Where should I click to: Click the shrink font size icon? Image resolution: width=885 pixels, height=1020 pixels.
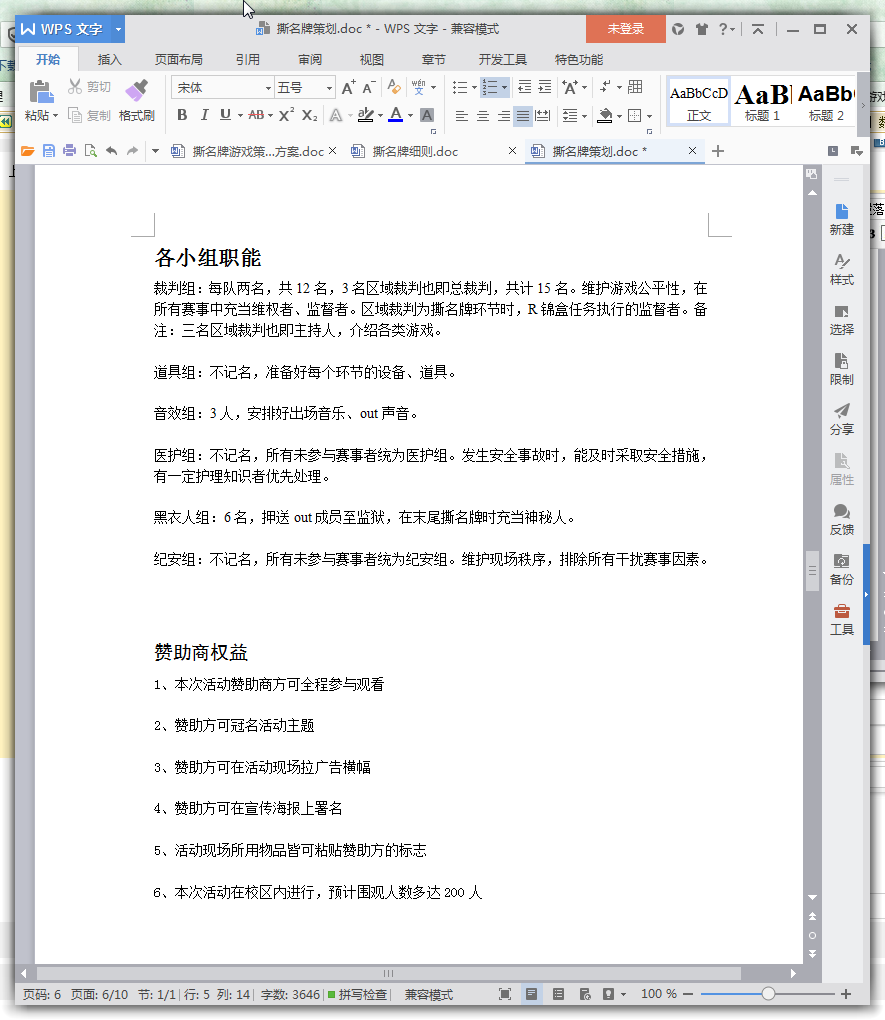pos(369,87)
